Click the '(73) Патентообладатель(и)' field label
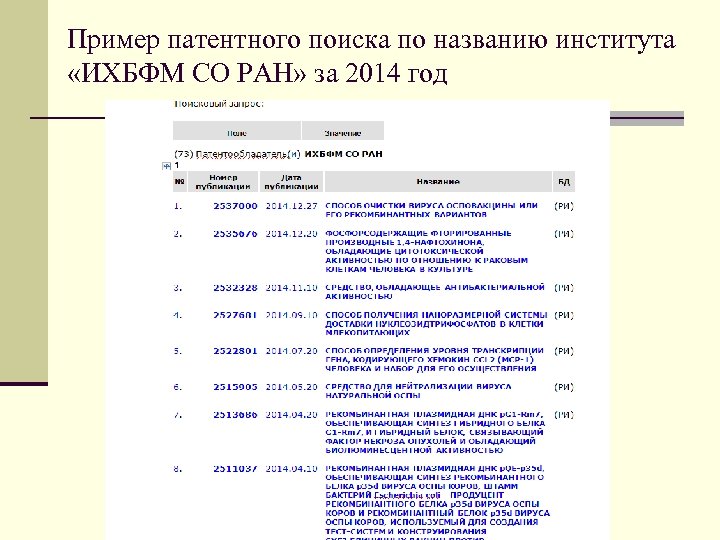 pyautogui.click(x=237, y=154)
